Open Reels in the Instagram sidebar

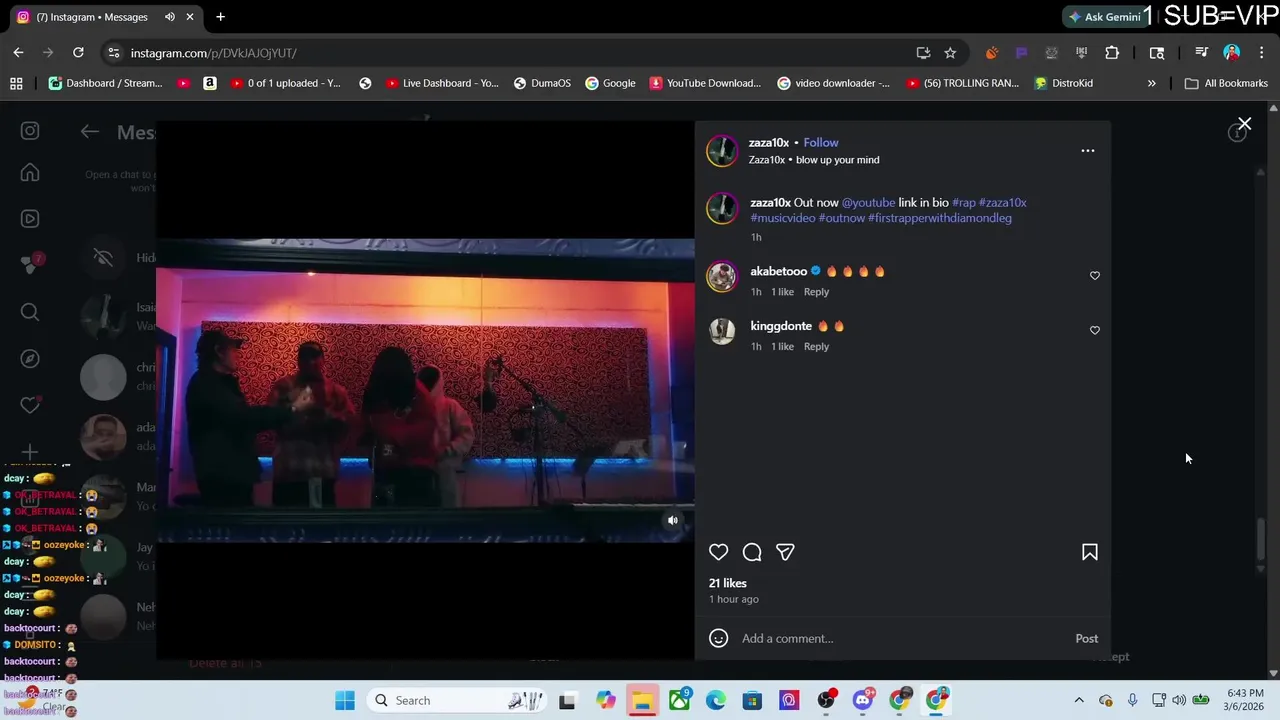coord(30,219)
